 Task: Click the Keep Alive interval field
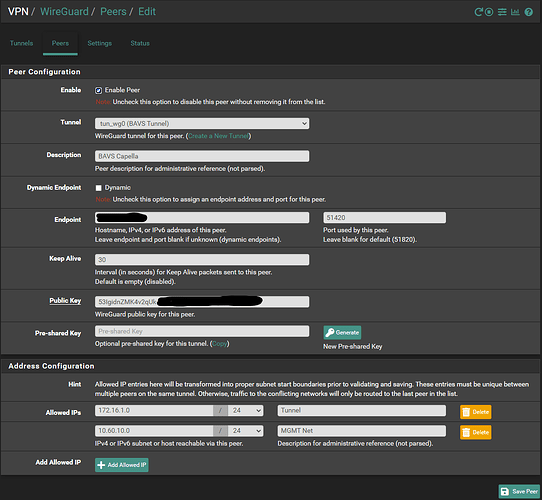point(202,260)
